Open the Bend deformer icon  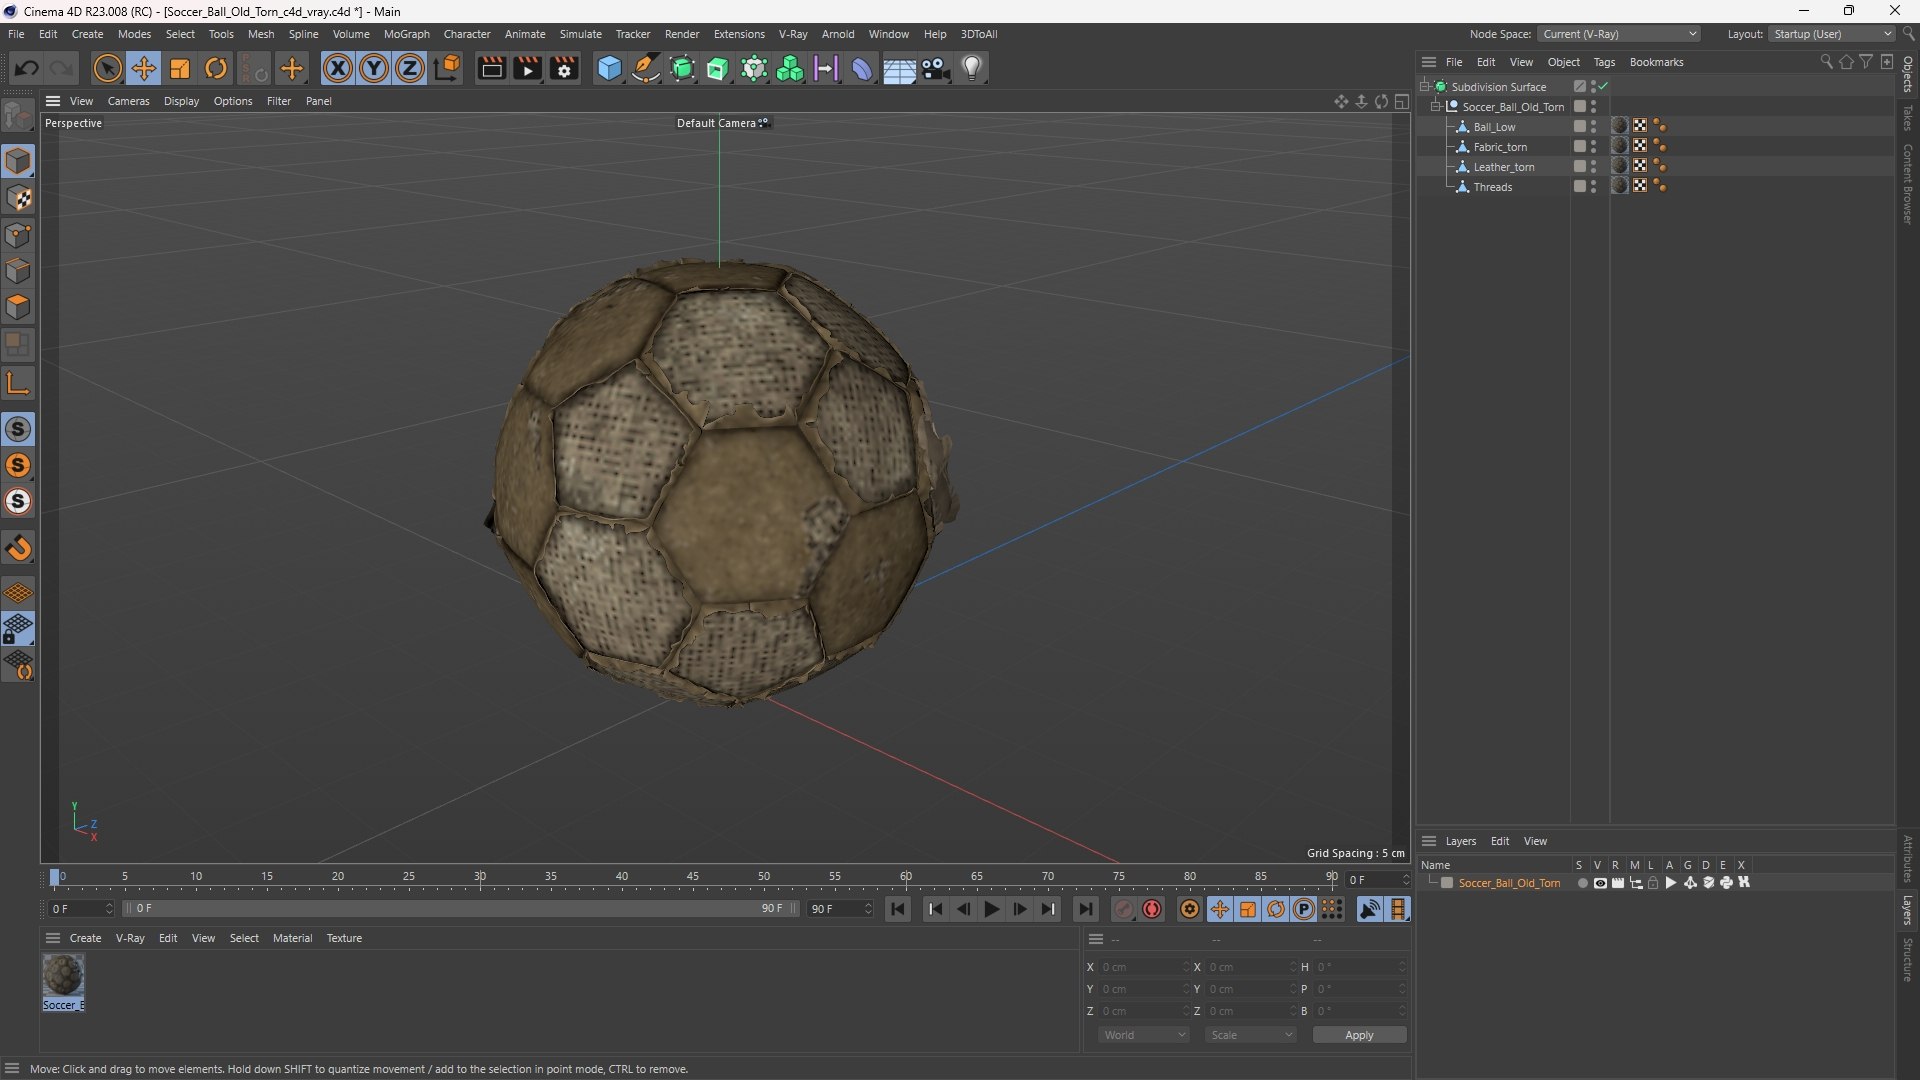862,68
